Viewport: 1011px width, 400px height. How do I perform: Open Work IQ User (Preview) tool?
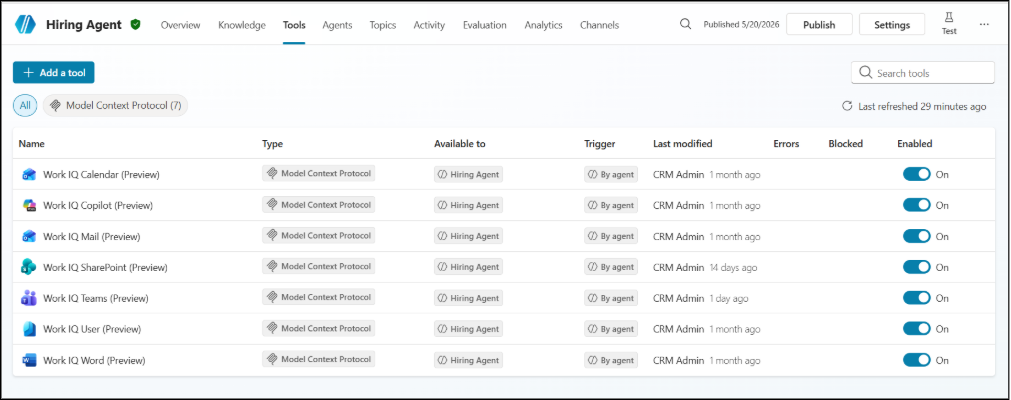click(x=92, y=329)
